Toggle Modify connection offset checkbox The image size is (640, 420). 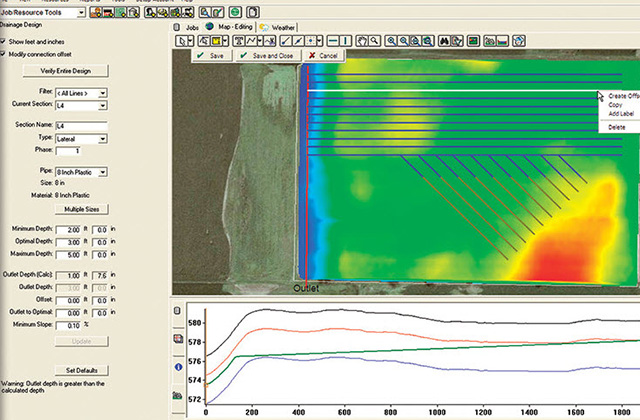pos(3,54)
